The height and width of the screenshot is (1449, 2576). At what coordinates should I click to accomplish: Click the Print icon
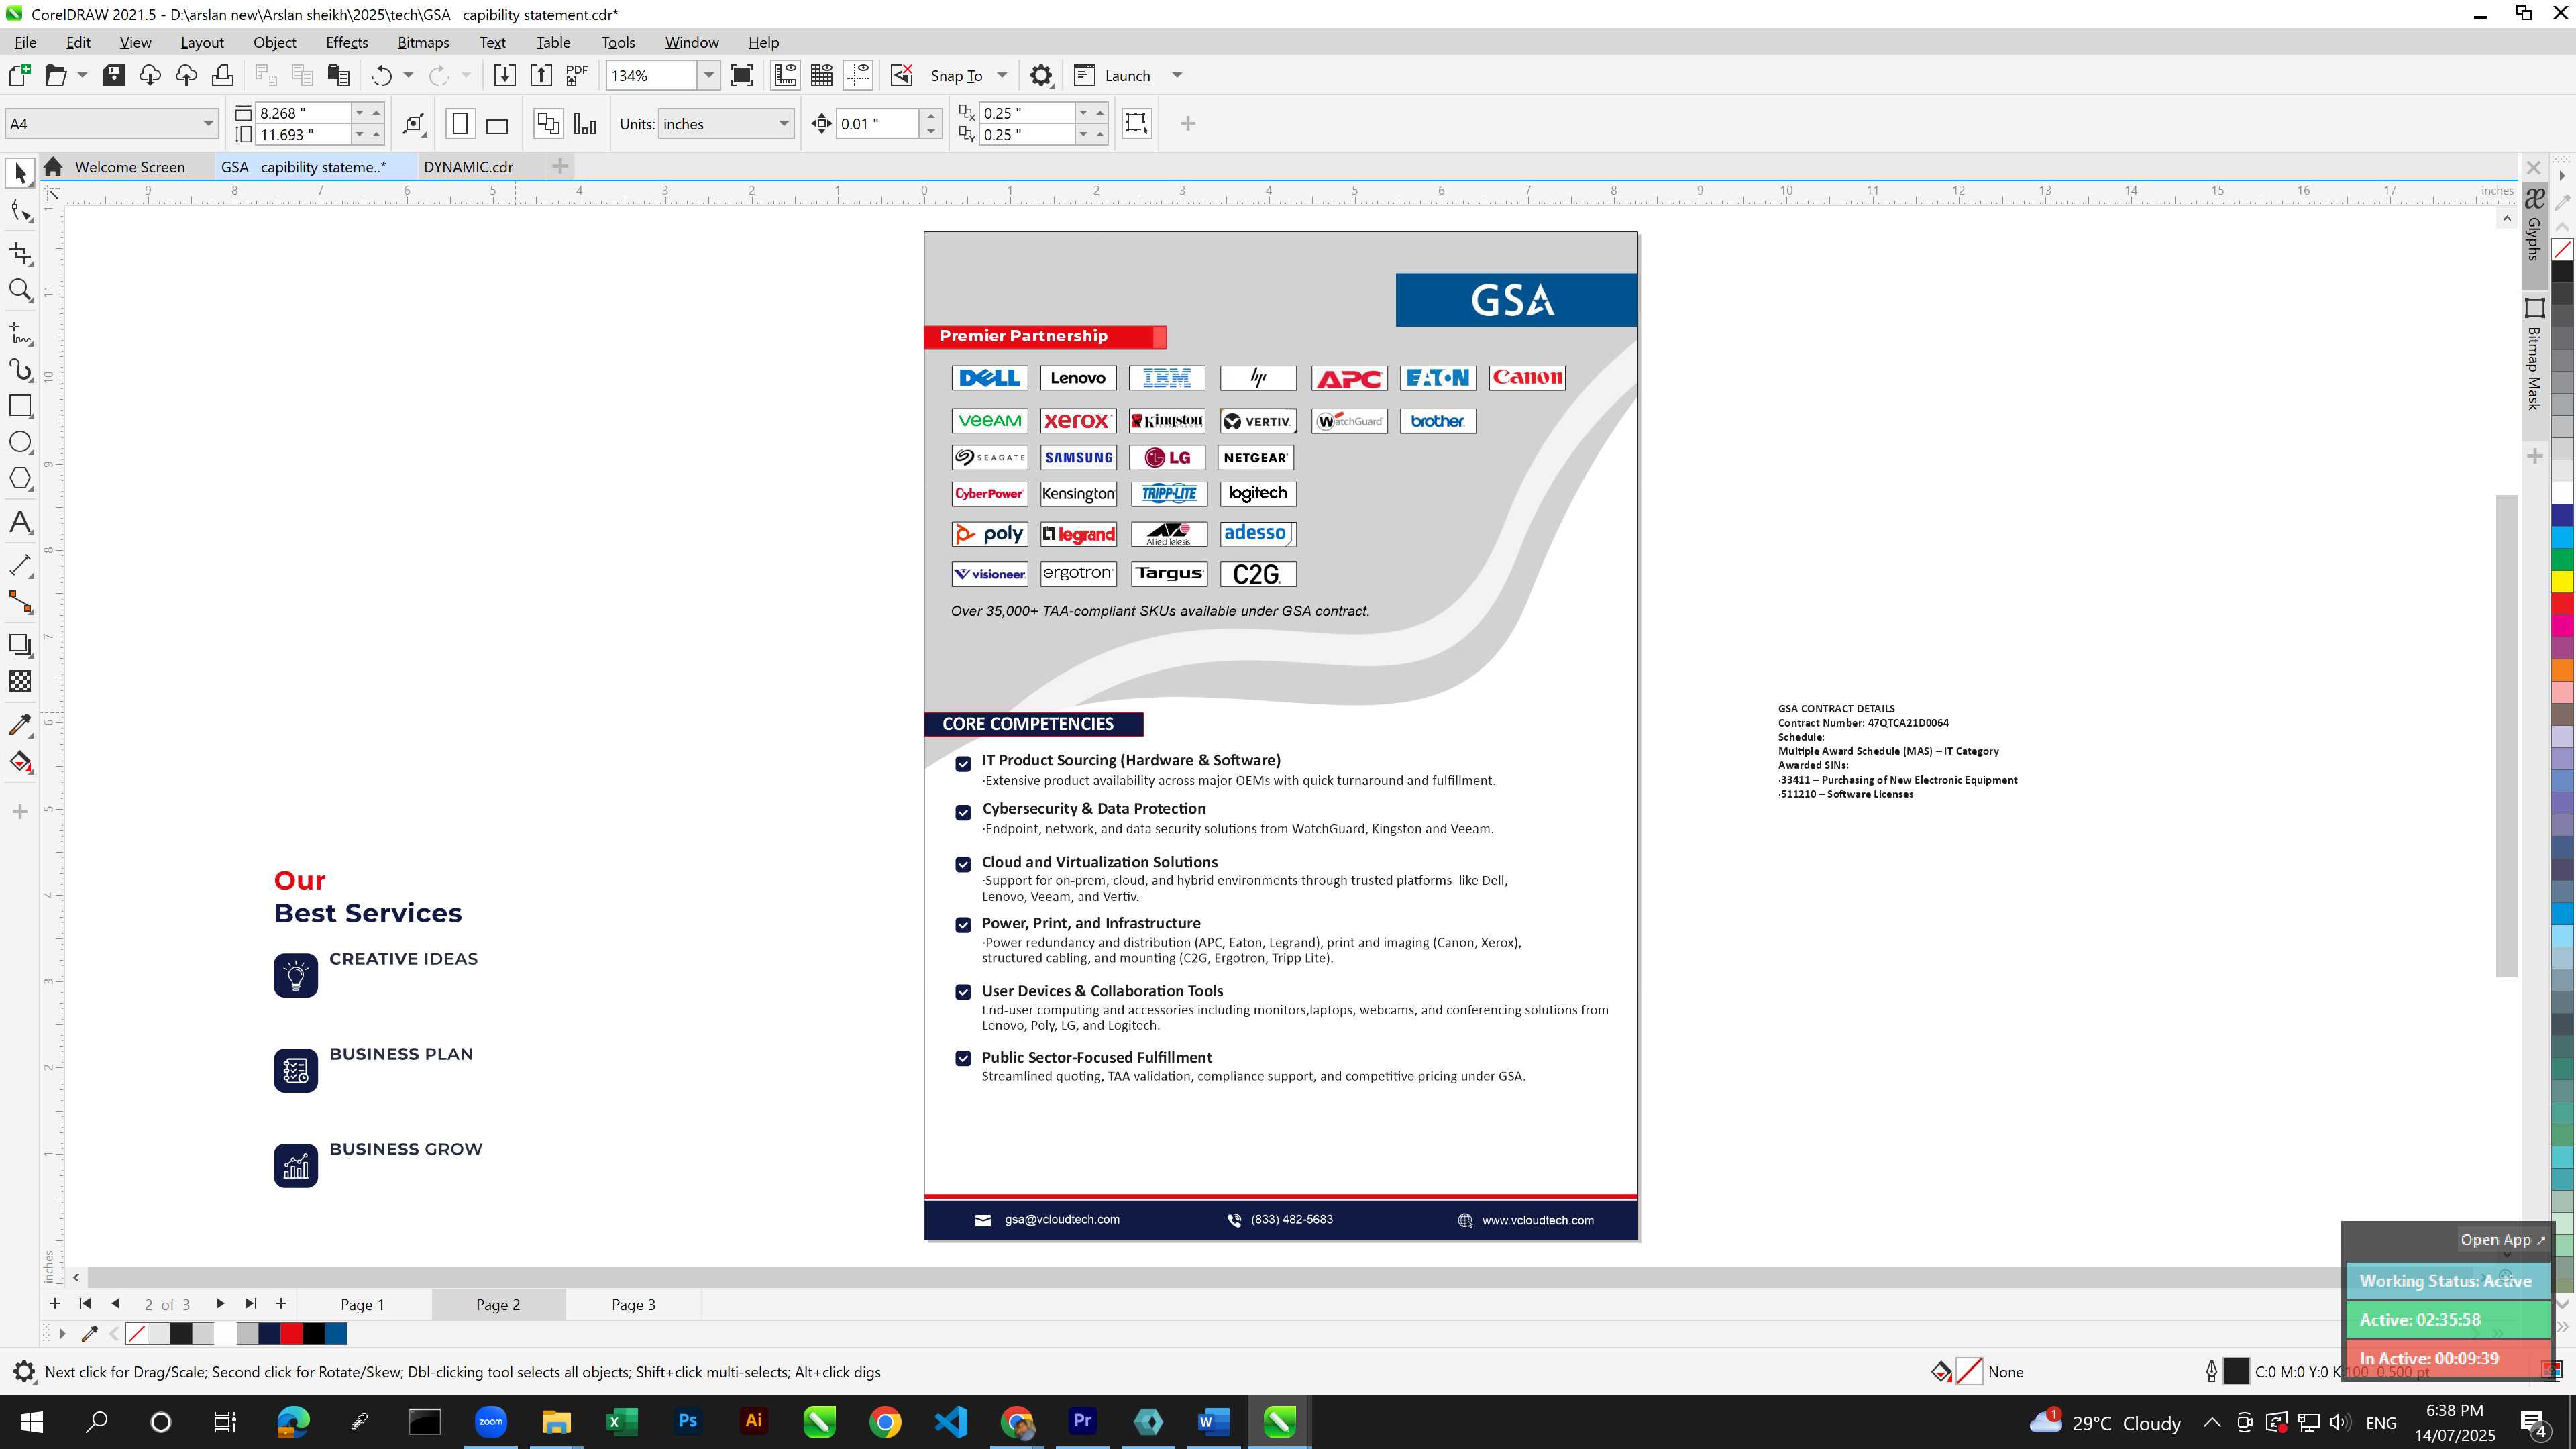pyautogui.click(x=222, y=75)
